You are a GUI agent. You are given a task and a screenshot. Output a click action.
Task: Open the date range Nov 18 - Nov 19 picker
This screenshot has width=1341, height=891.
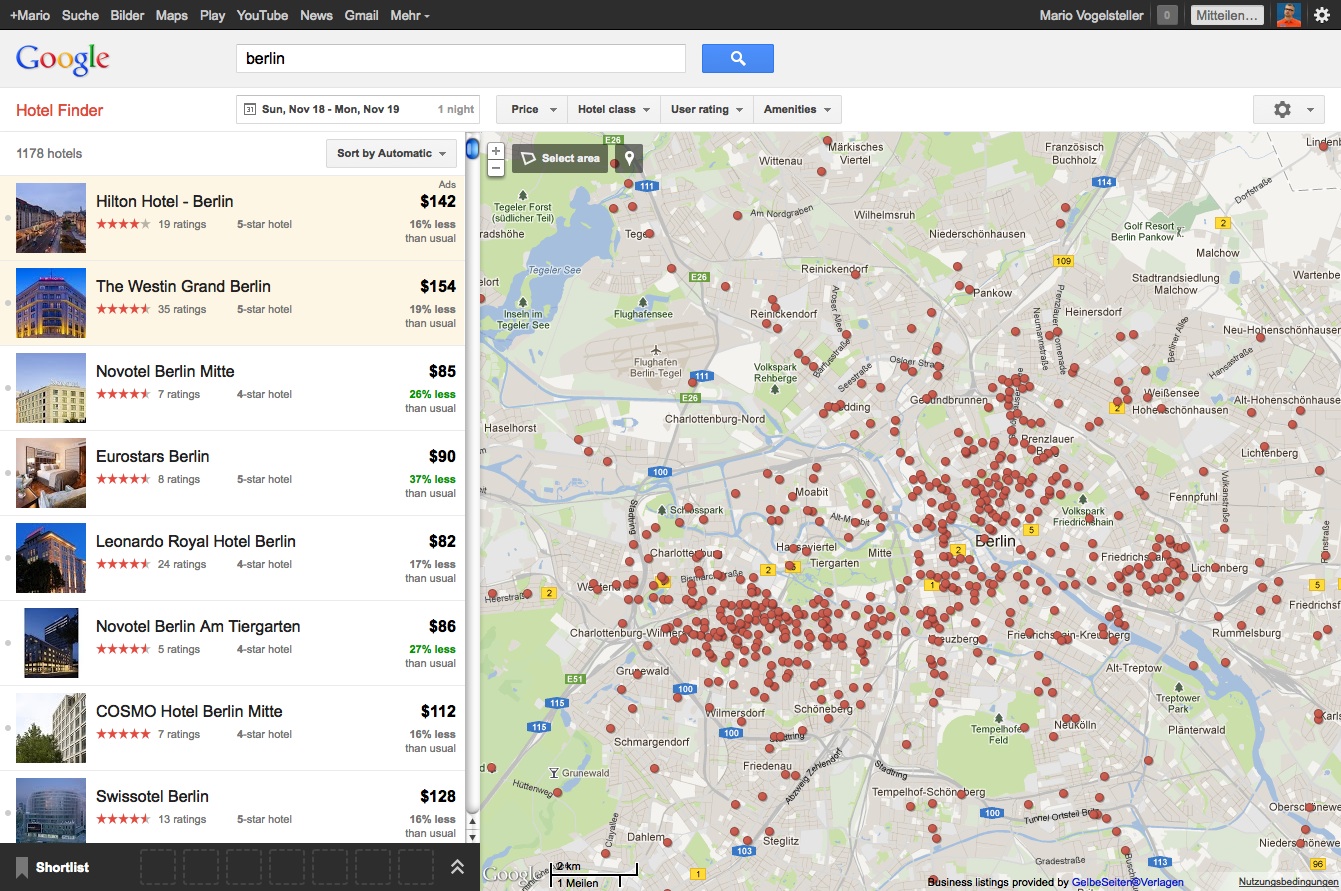point(358,109)
